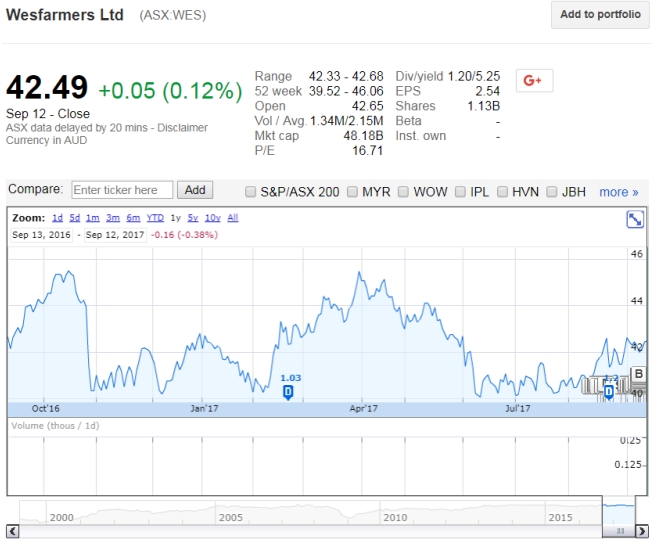Check the IPL comparison box
The image size is (652, 543).
pyautogui.click(x=460, y=192)
